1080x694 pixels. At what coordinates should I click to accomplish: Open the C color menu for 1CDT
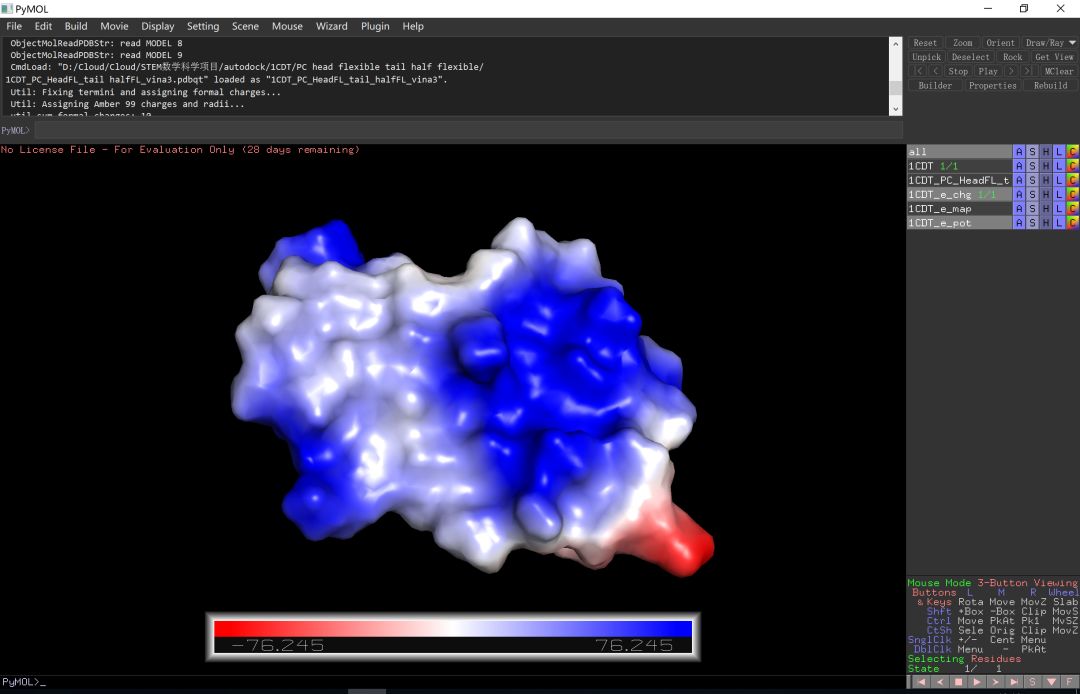[x=1072, y=166]
